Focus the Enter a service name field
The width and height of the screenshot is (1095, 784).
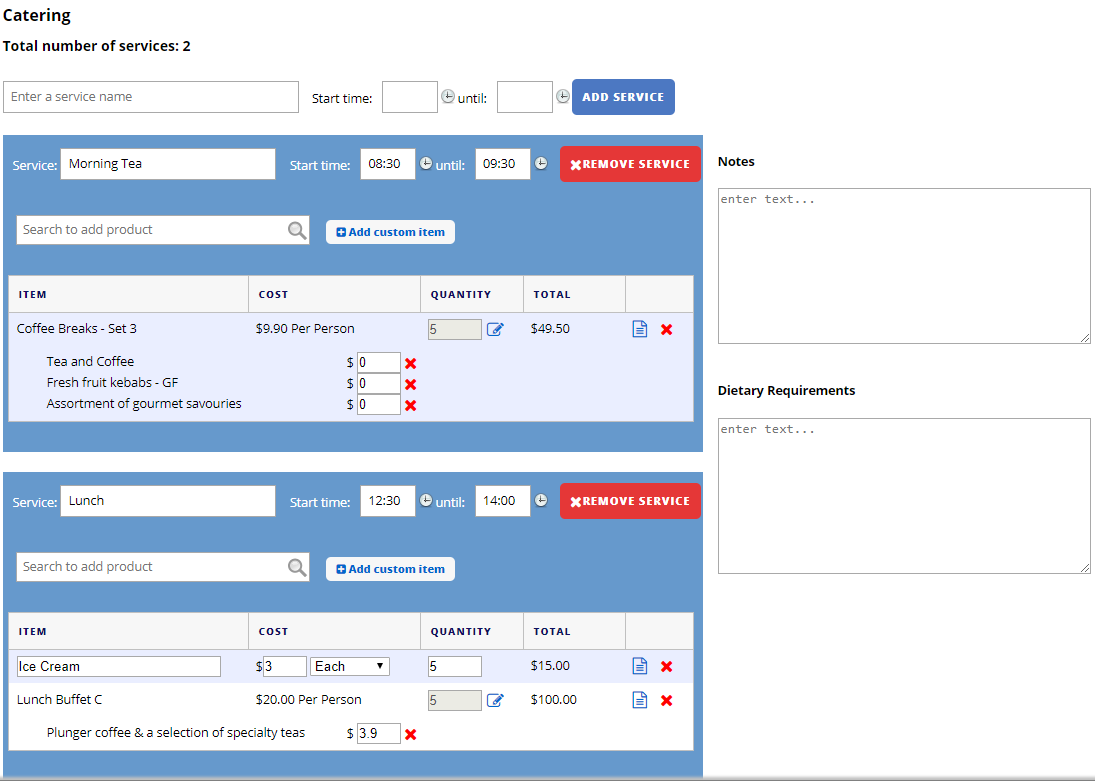[151, 97]
